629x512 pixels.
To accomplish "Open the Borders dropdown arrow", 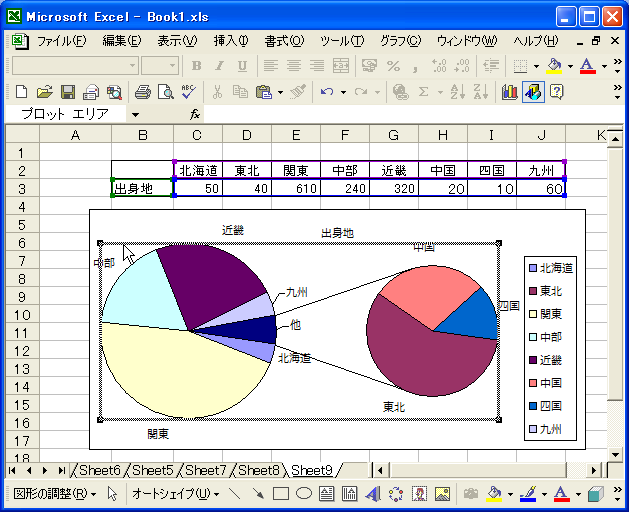I will 536,66.
